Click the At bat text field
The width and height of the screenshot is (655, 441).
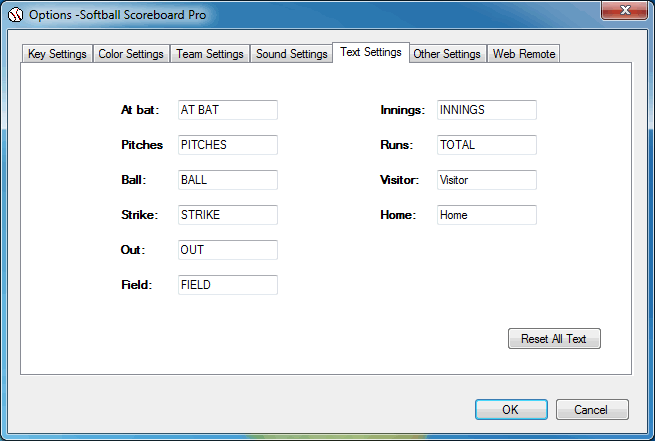[x=227, y=110]
